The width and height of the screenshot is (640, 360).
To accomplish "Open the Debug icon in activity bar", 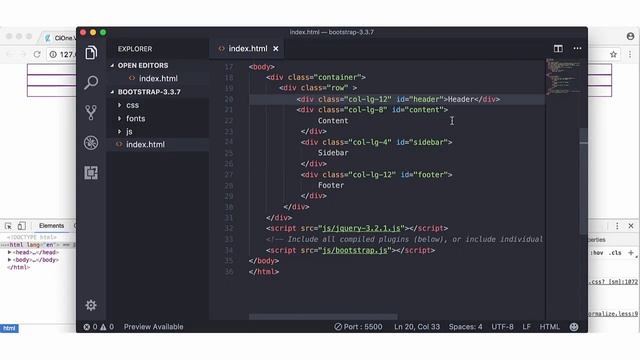I will (x=91, y=142).
